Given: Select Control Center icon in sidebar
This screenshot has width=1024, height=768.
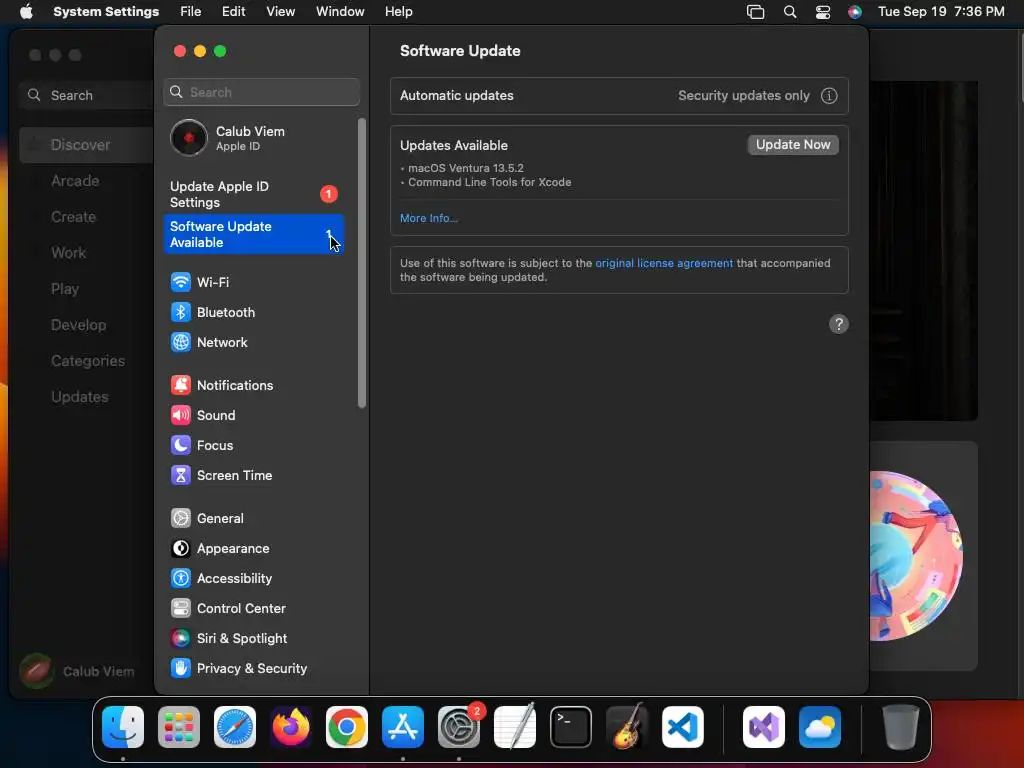Looking at the screenshot, I should click(x=181, y=609).
